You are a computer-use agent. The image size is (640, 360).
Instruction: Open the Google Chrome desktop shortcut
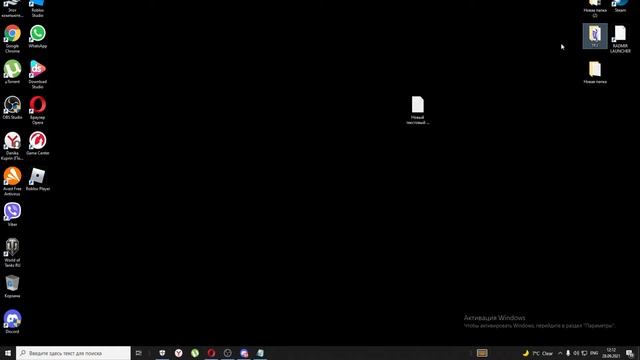[x=12, y=38]
